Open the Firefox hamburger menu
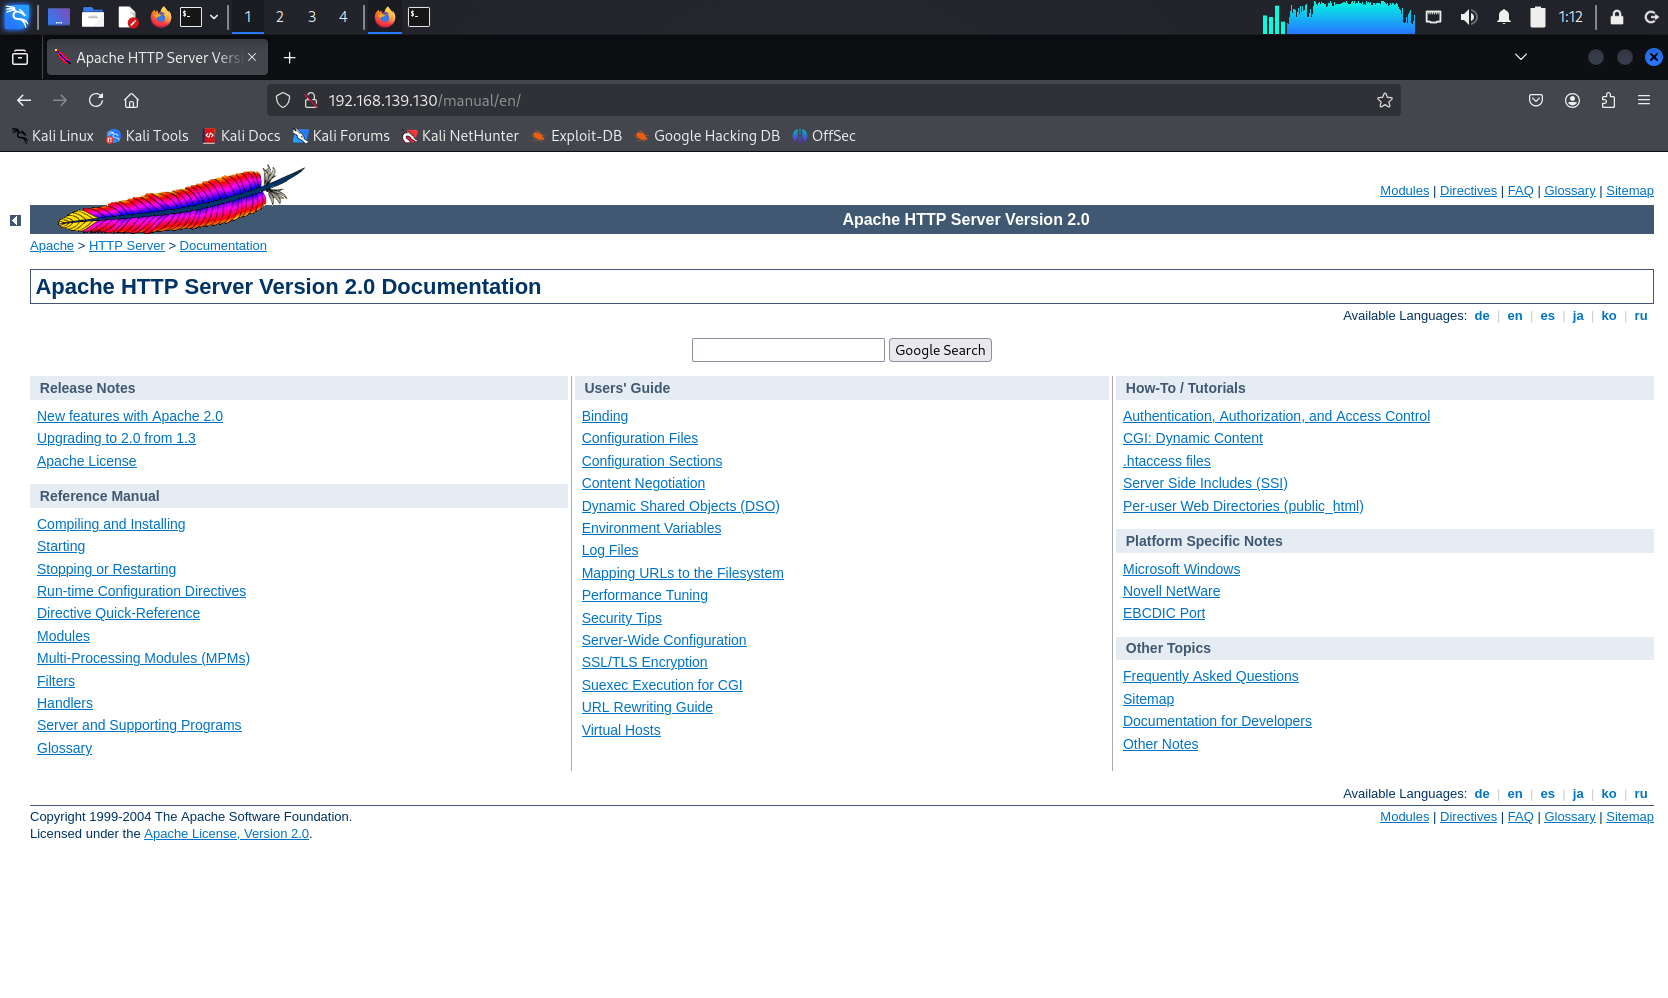 coord(1644,100)
